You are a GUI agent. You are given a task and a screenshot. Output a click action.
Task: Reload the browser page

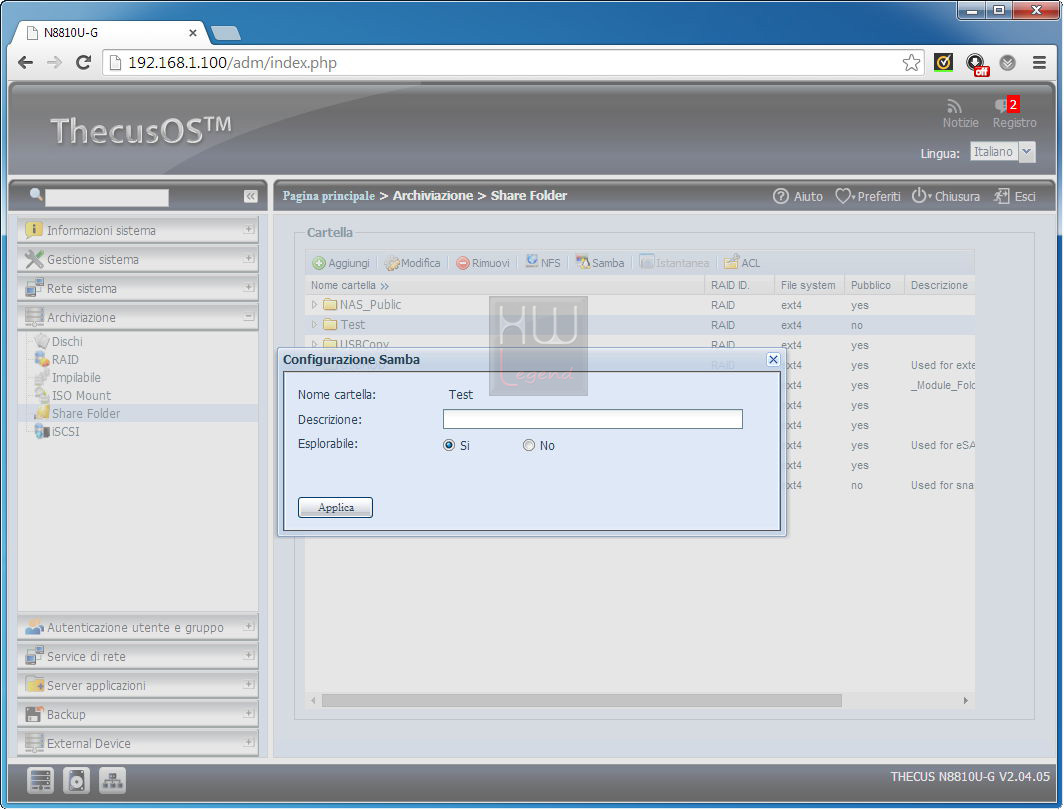pos(83,62)
